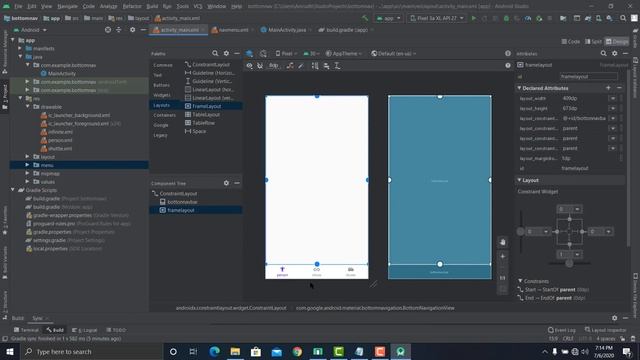Screen dimensions: 640x360
Task: Switch editor to Split view
Action: pyautogui.click(x=593, y=42)
